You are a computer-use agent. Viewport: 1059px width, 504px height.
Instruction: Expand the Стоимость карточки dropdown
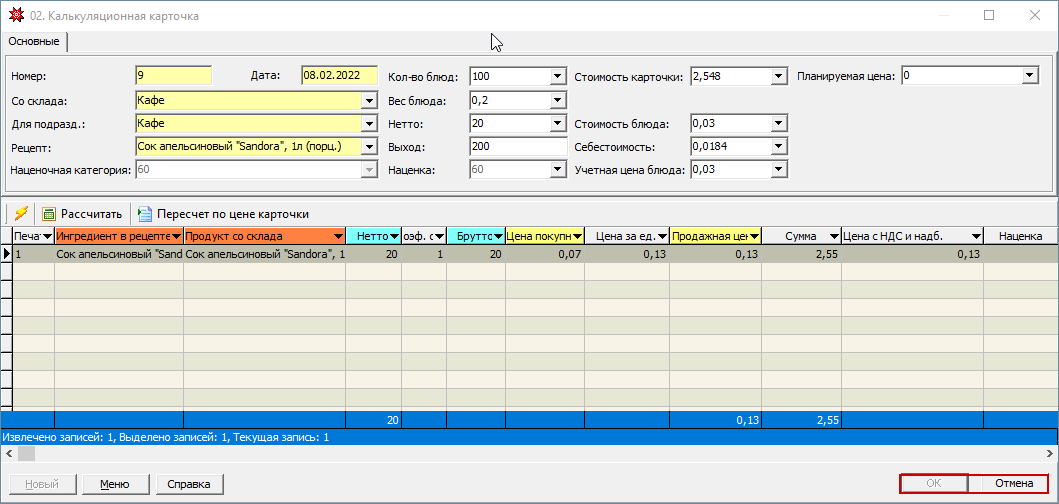(779, 76)
